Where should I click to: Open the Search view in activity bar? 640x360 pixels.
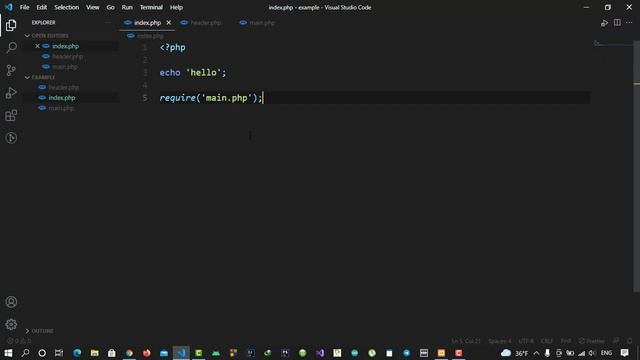[x=11, y=48]
